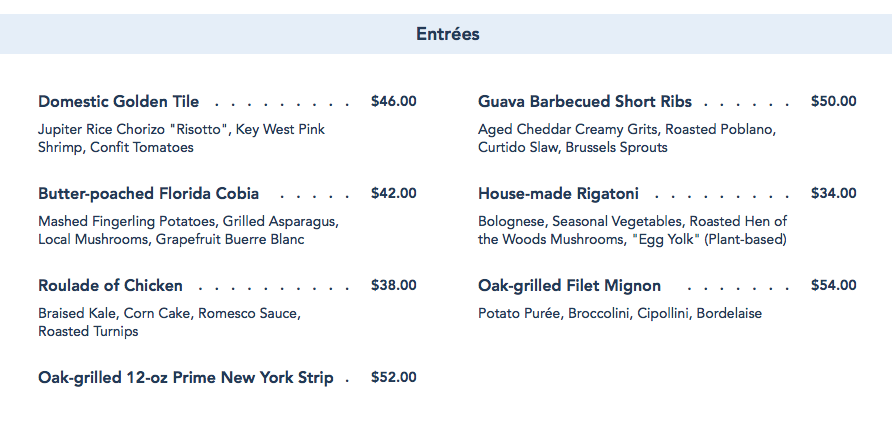Click the $46.00 price for Golden Tile
892x429 pixels.
point(393,102)
